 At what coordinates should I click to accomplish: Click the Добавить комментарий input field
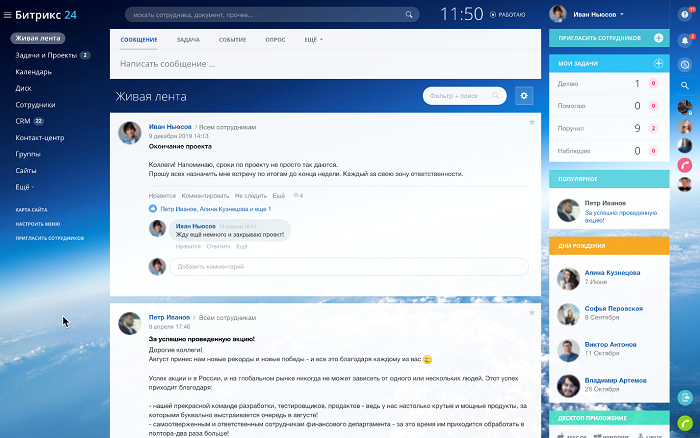click(350, 266)
